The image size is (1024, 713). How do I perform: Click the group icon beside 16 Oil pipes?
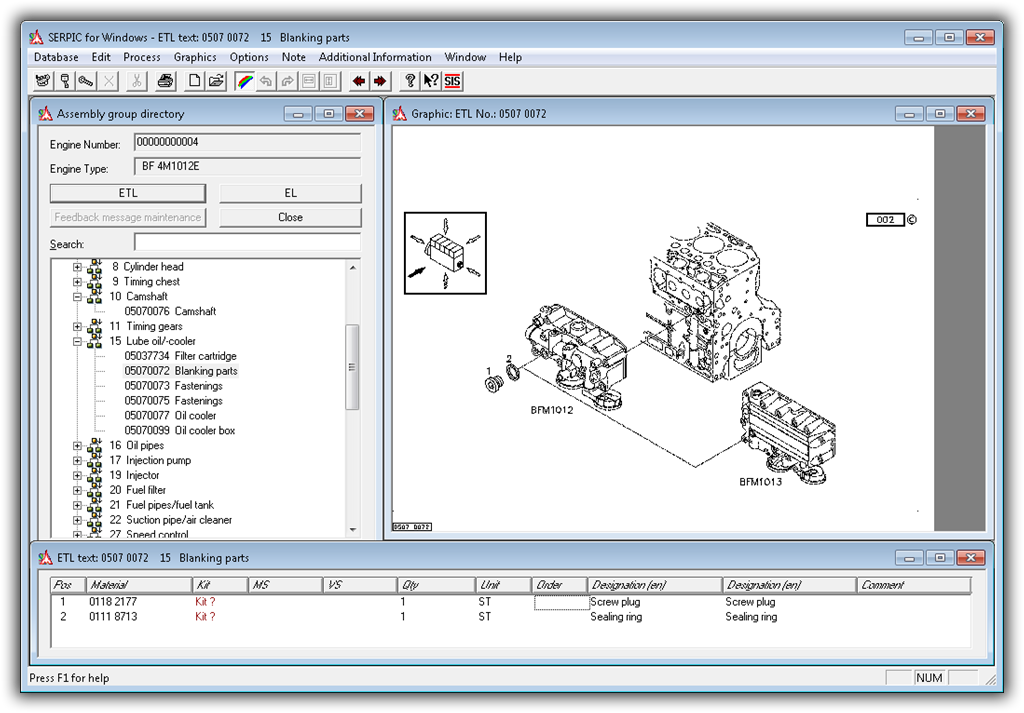(x=95, y=445)
